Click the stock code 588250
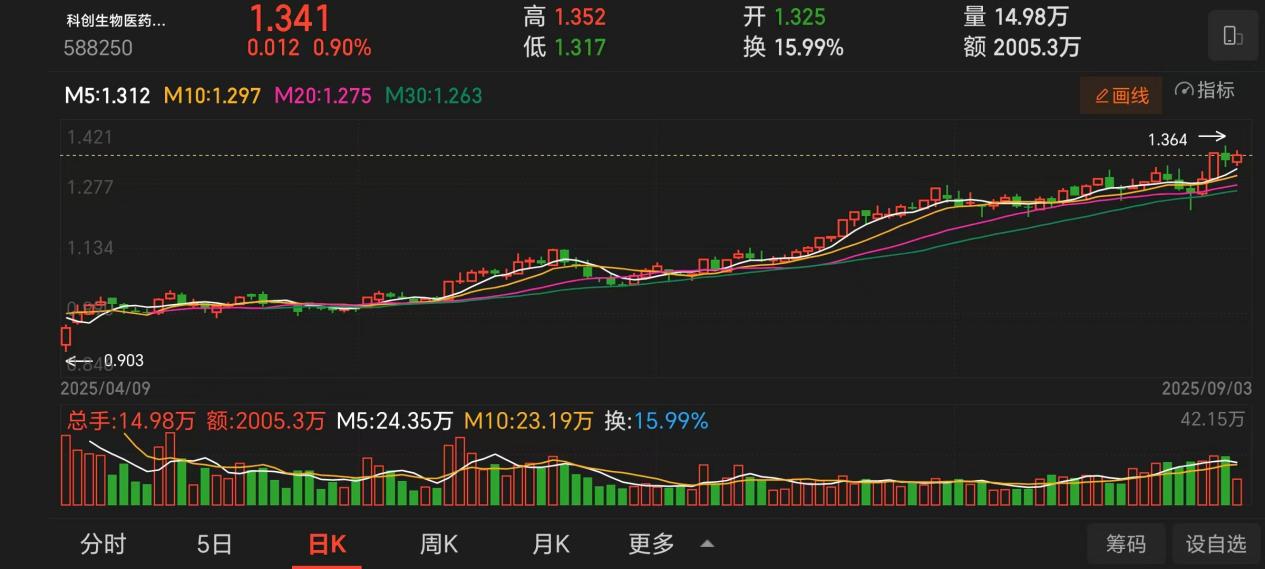This screenshot has height=569, width=1265. point(98,47)
